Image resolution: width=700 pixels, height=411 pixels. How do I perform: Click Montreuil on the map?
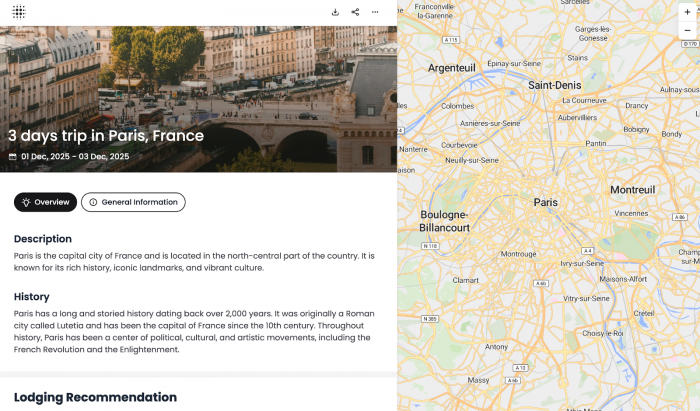tap(632, 189)
